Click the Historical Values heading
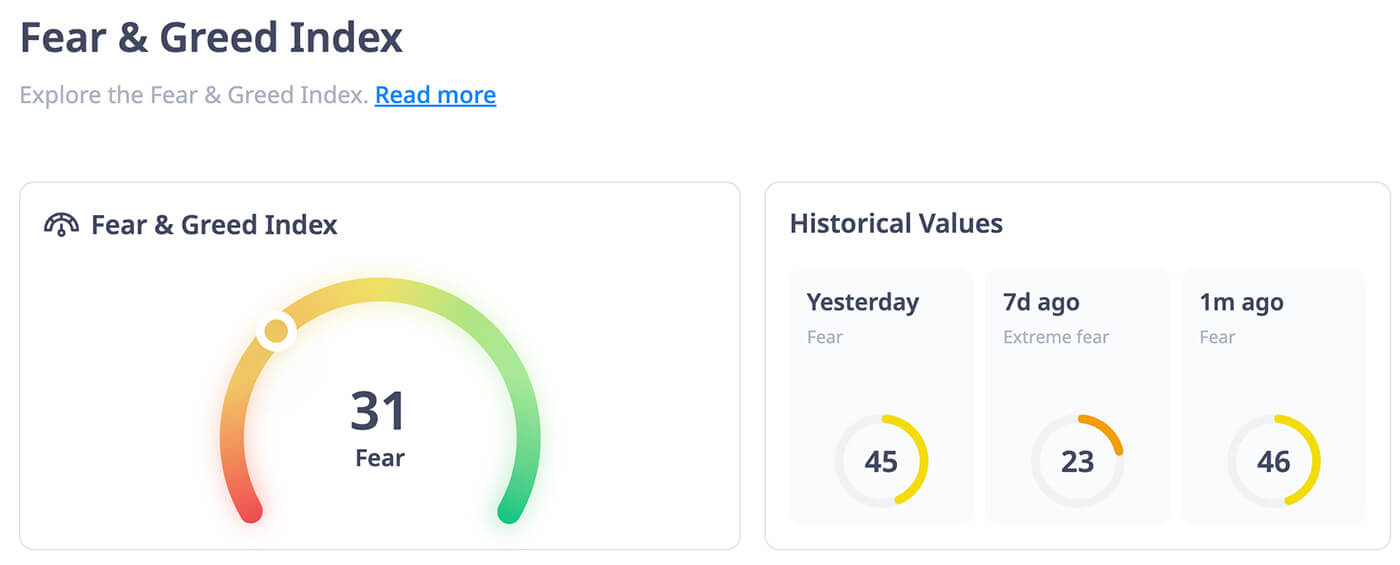The width and height of the screenshot is (1400, 565). [896, 223]
